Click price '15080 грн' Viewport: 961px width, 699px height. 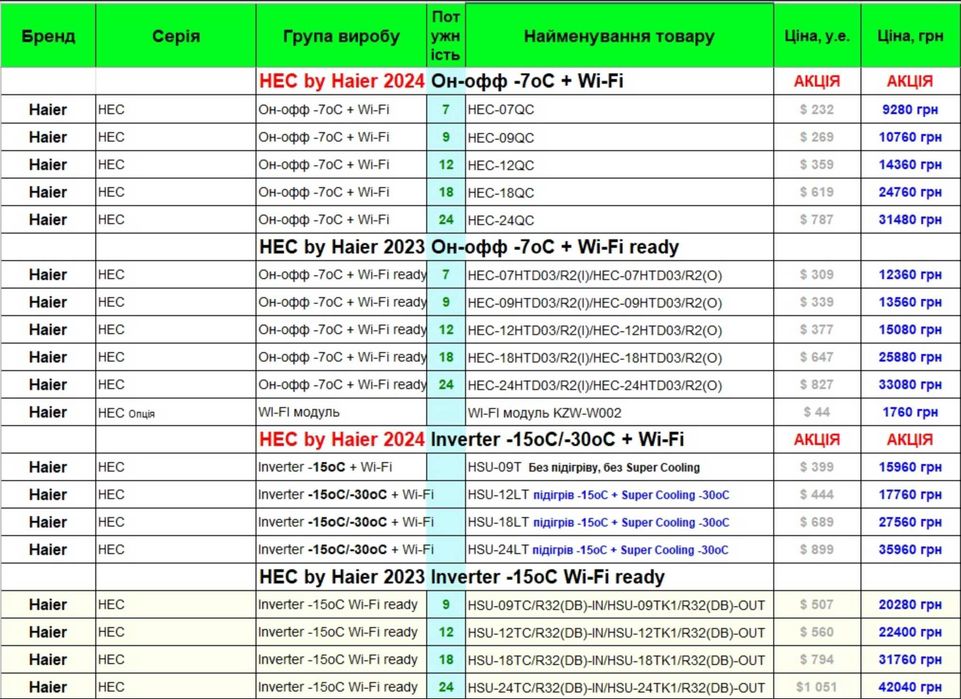pyautogui.click(x=910, y=330)
